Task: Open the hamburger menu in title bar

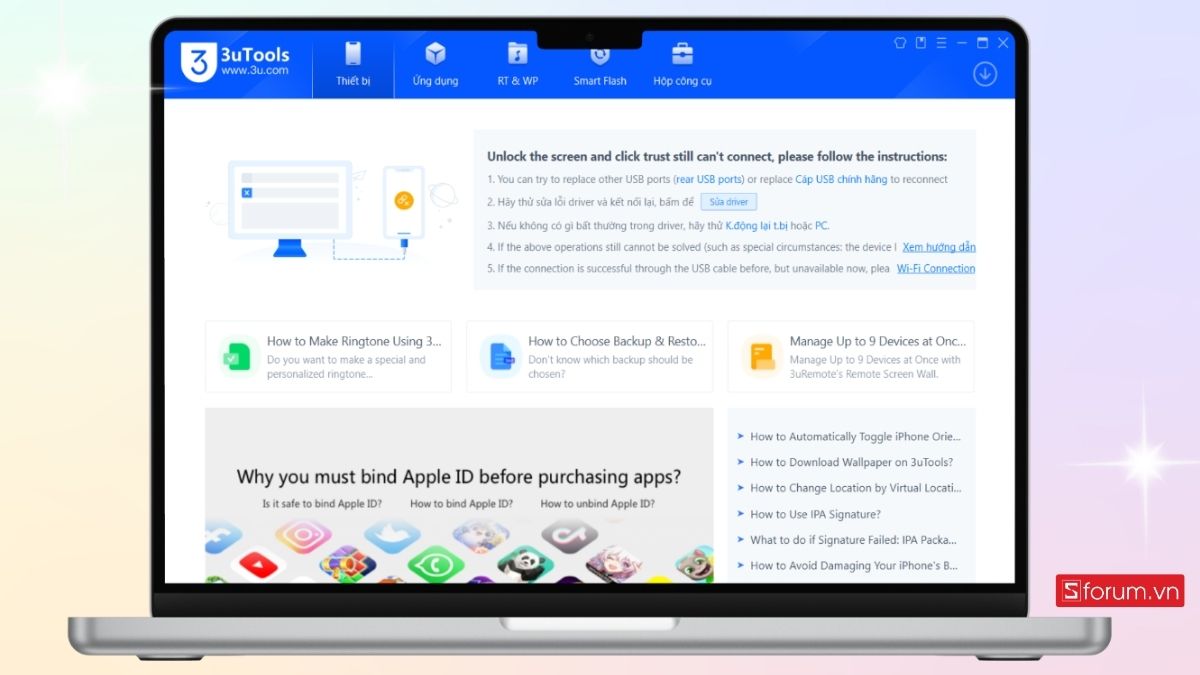Action: point(941,43)
